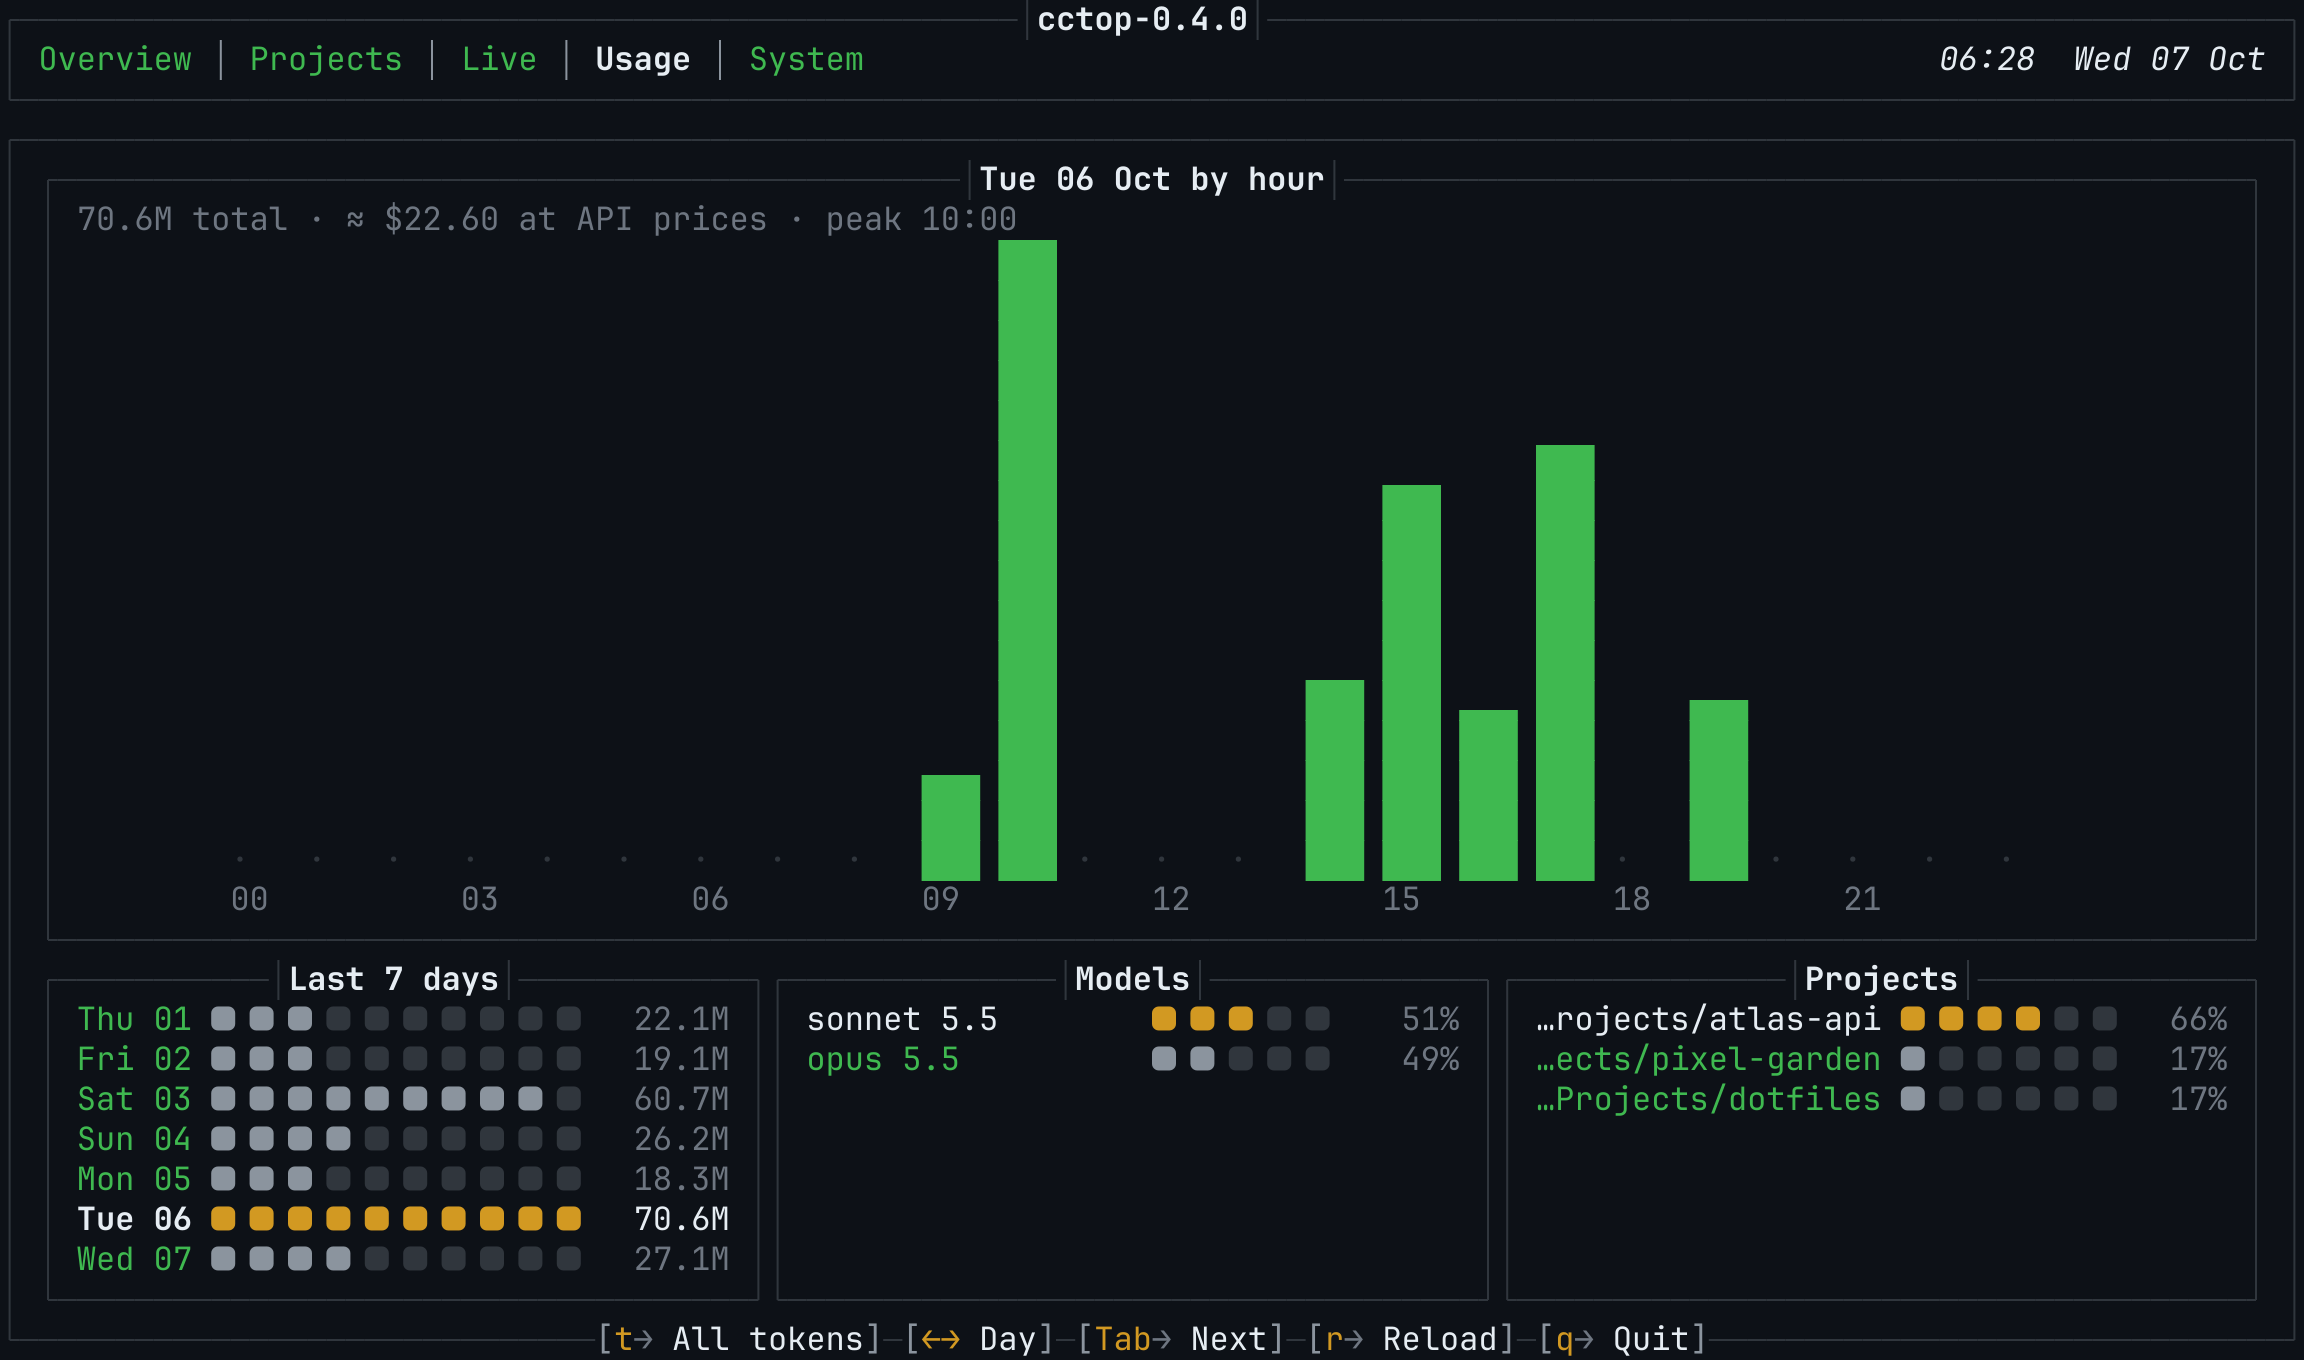This screenshot has width=2304, height=1360.
Task: Select the highlighted Tue 06 row
Action: 403,1219
